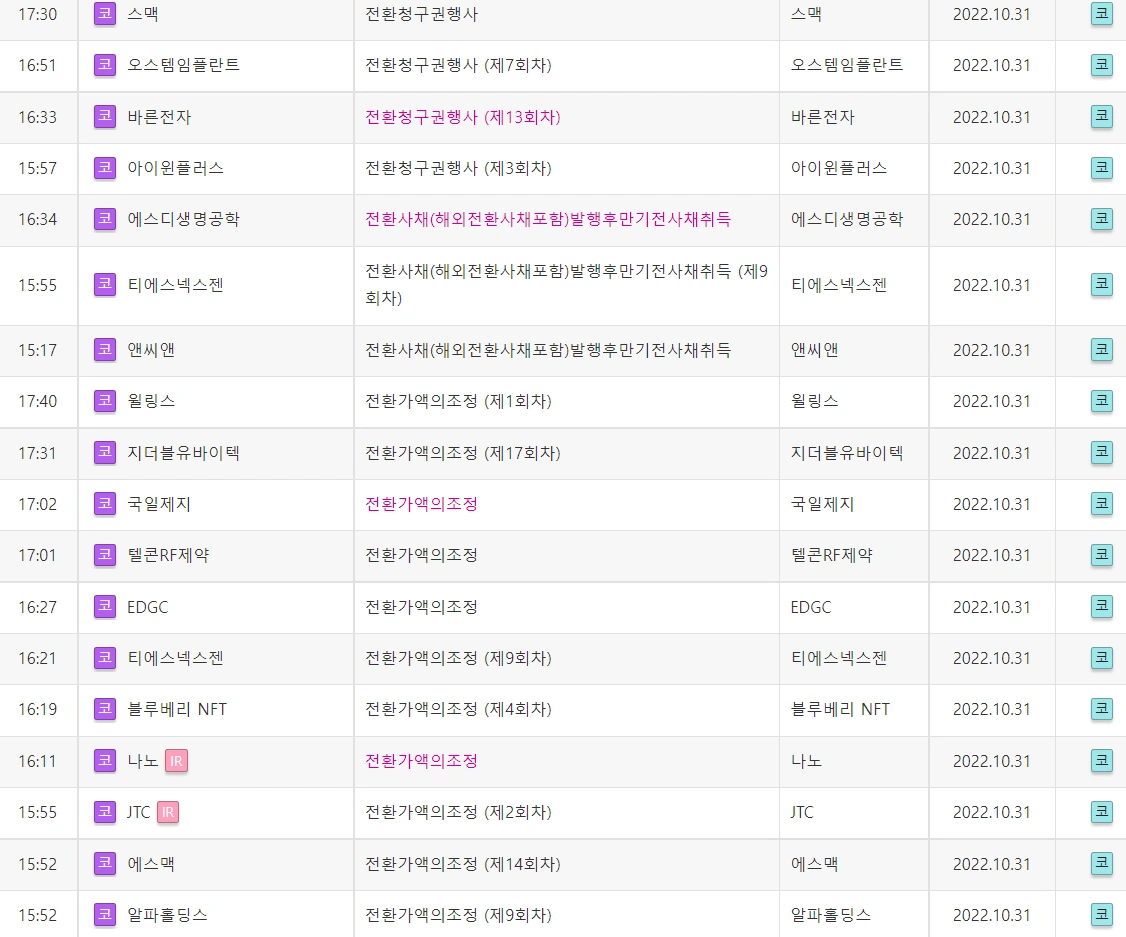This screenshot has width=1126, height=937.
Task: Click the purple 코 icon beside 윌링스
Action: 105,401
